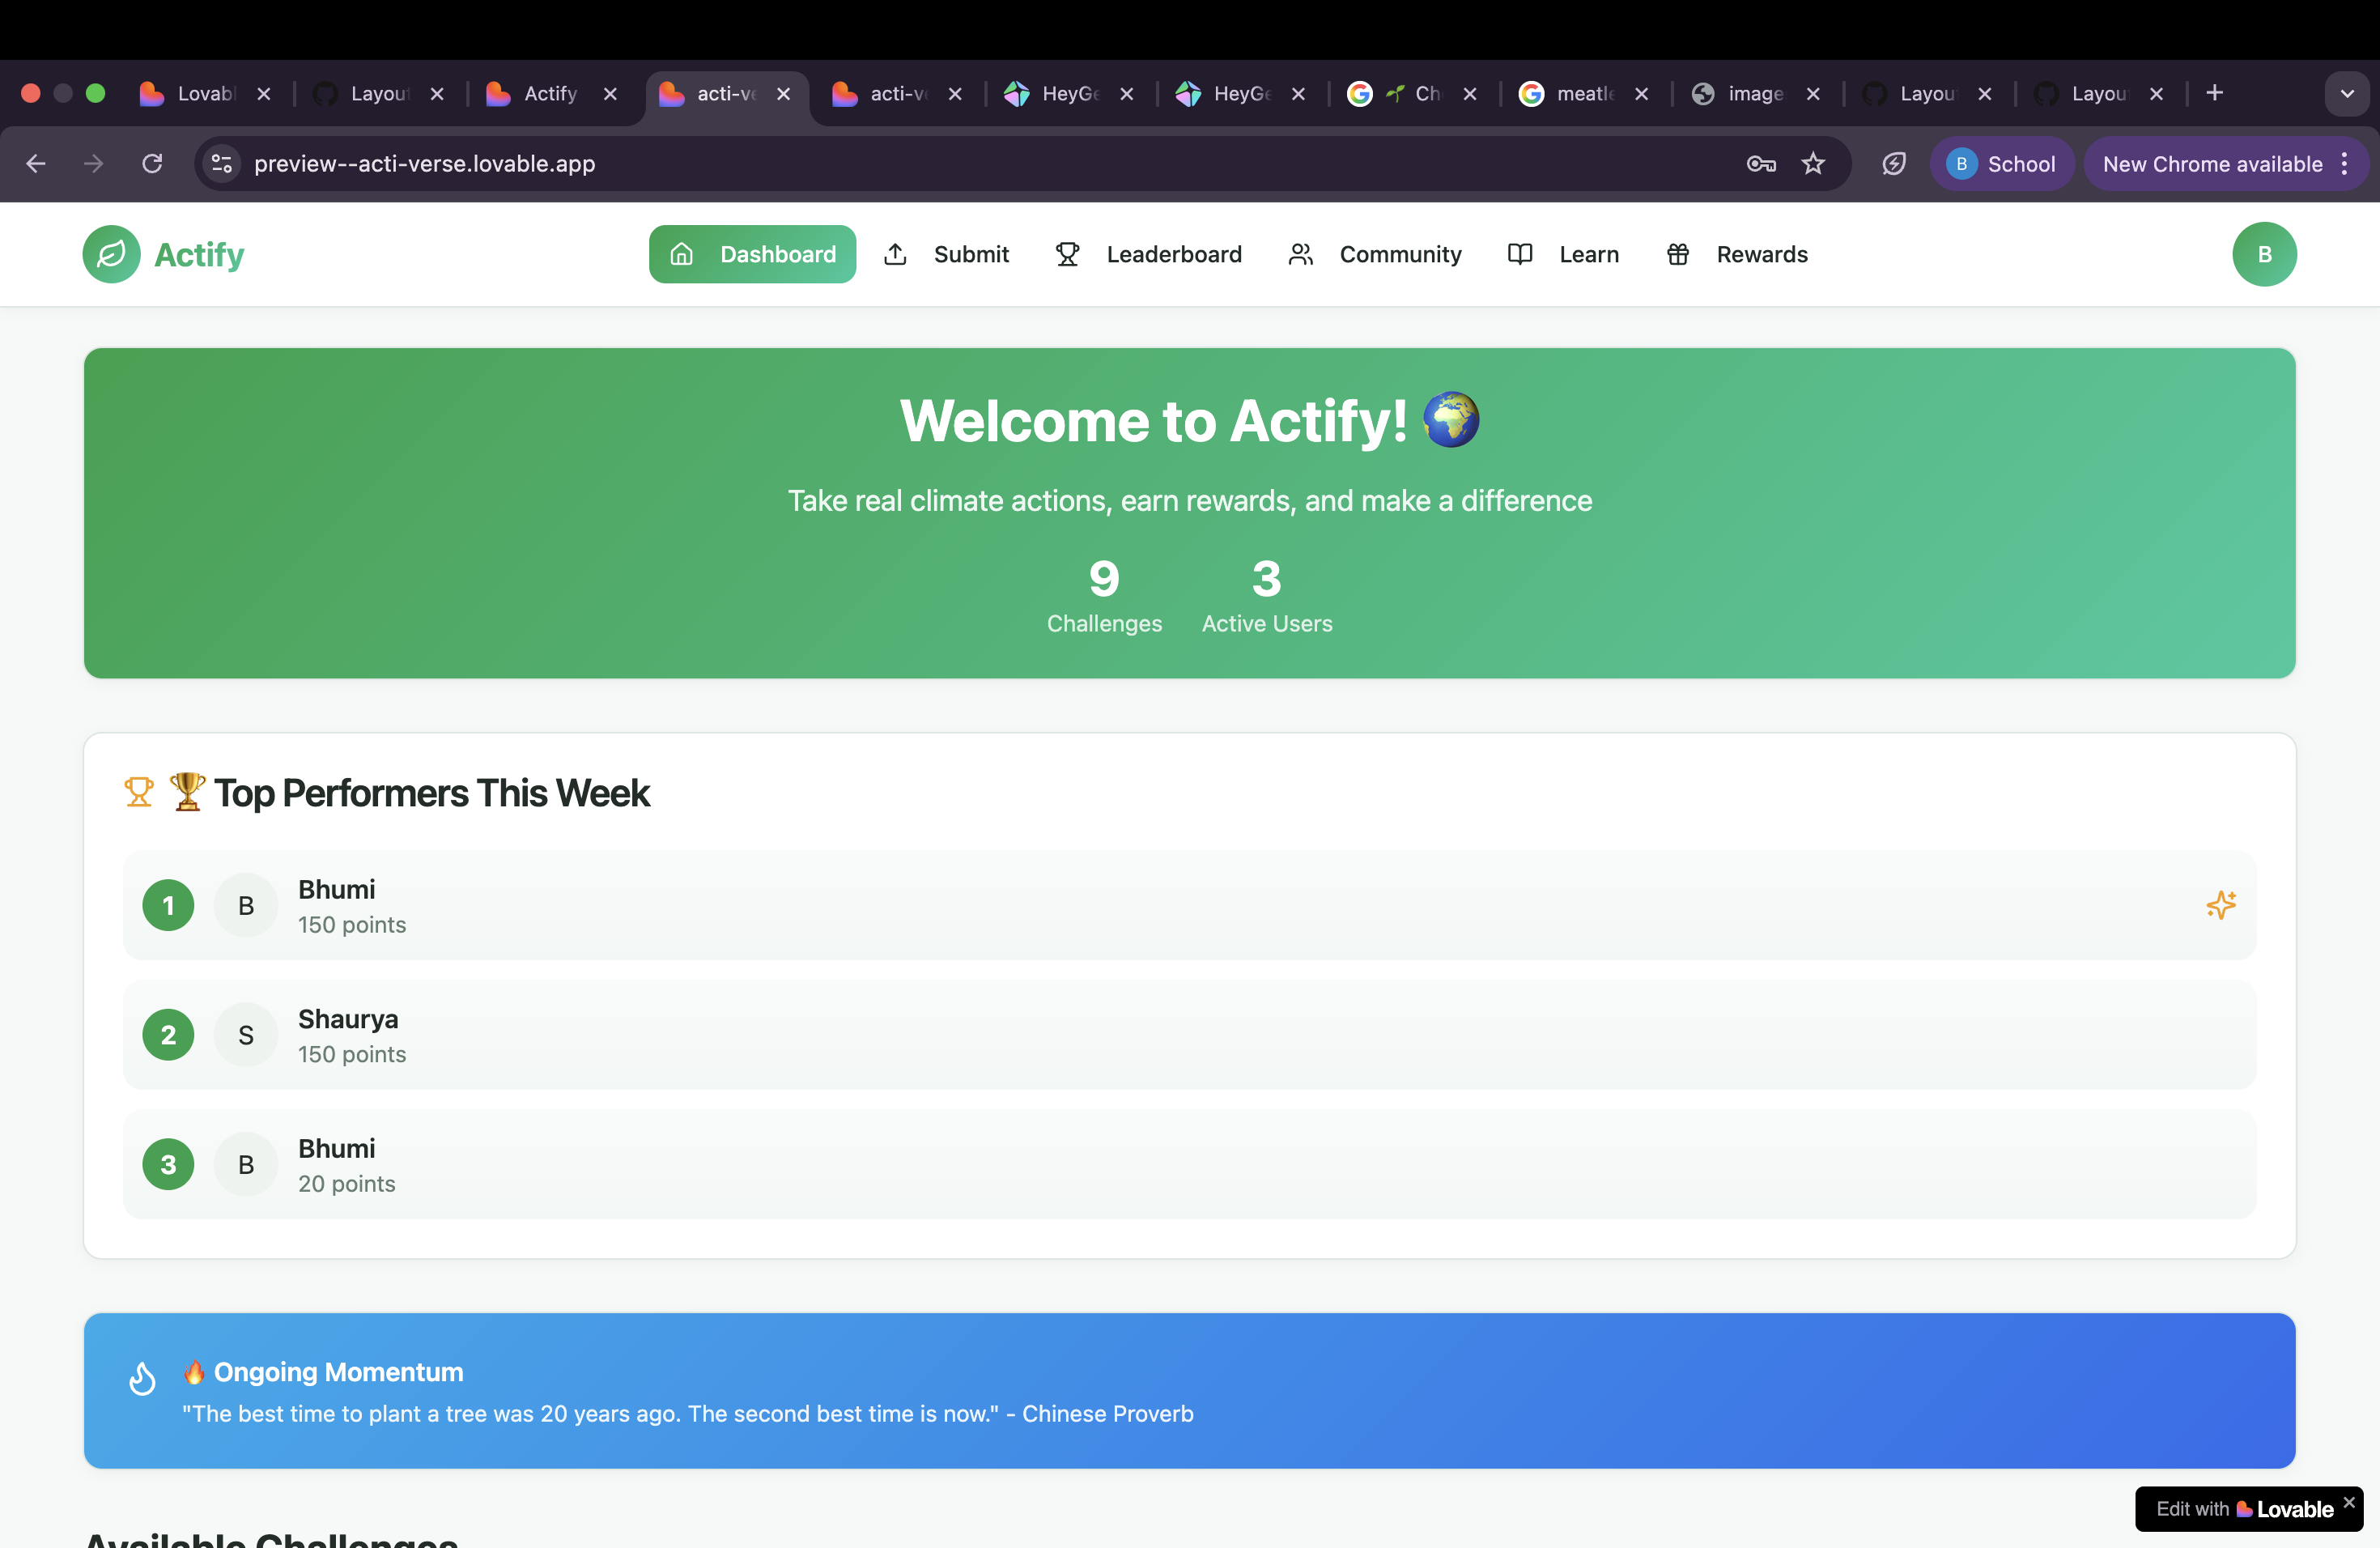
Task: Navigate to the Learn page
Action: click(1564, 254)
